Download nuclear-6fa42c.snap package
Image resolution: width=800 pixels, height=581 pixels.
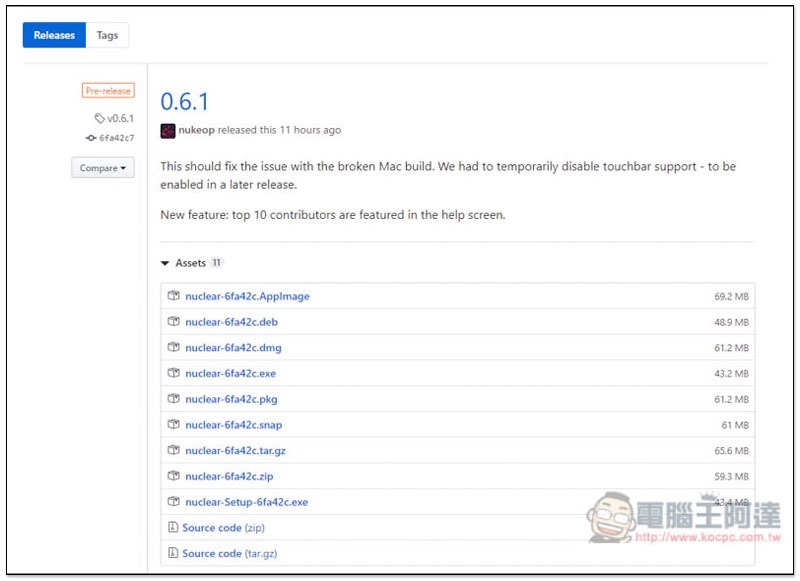(x=233, y=425)
